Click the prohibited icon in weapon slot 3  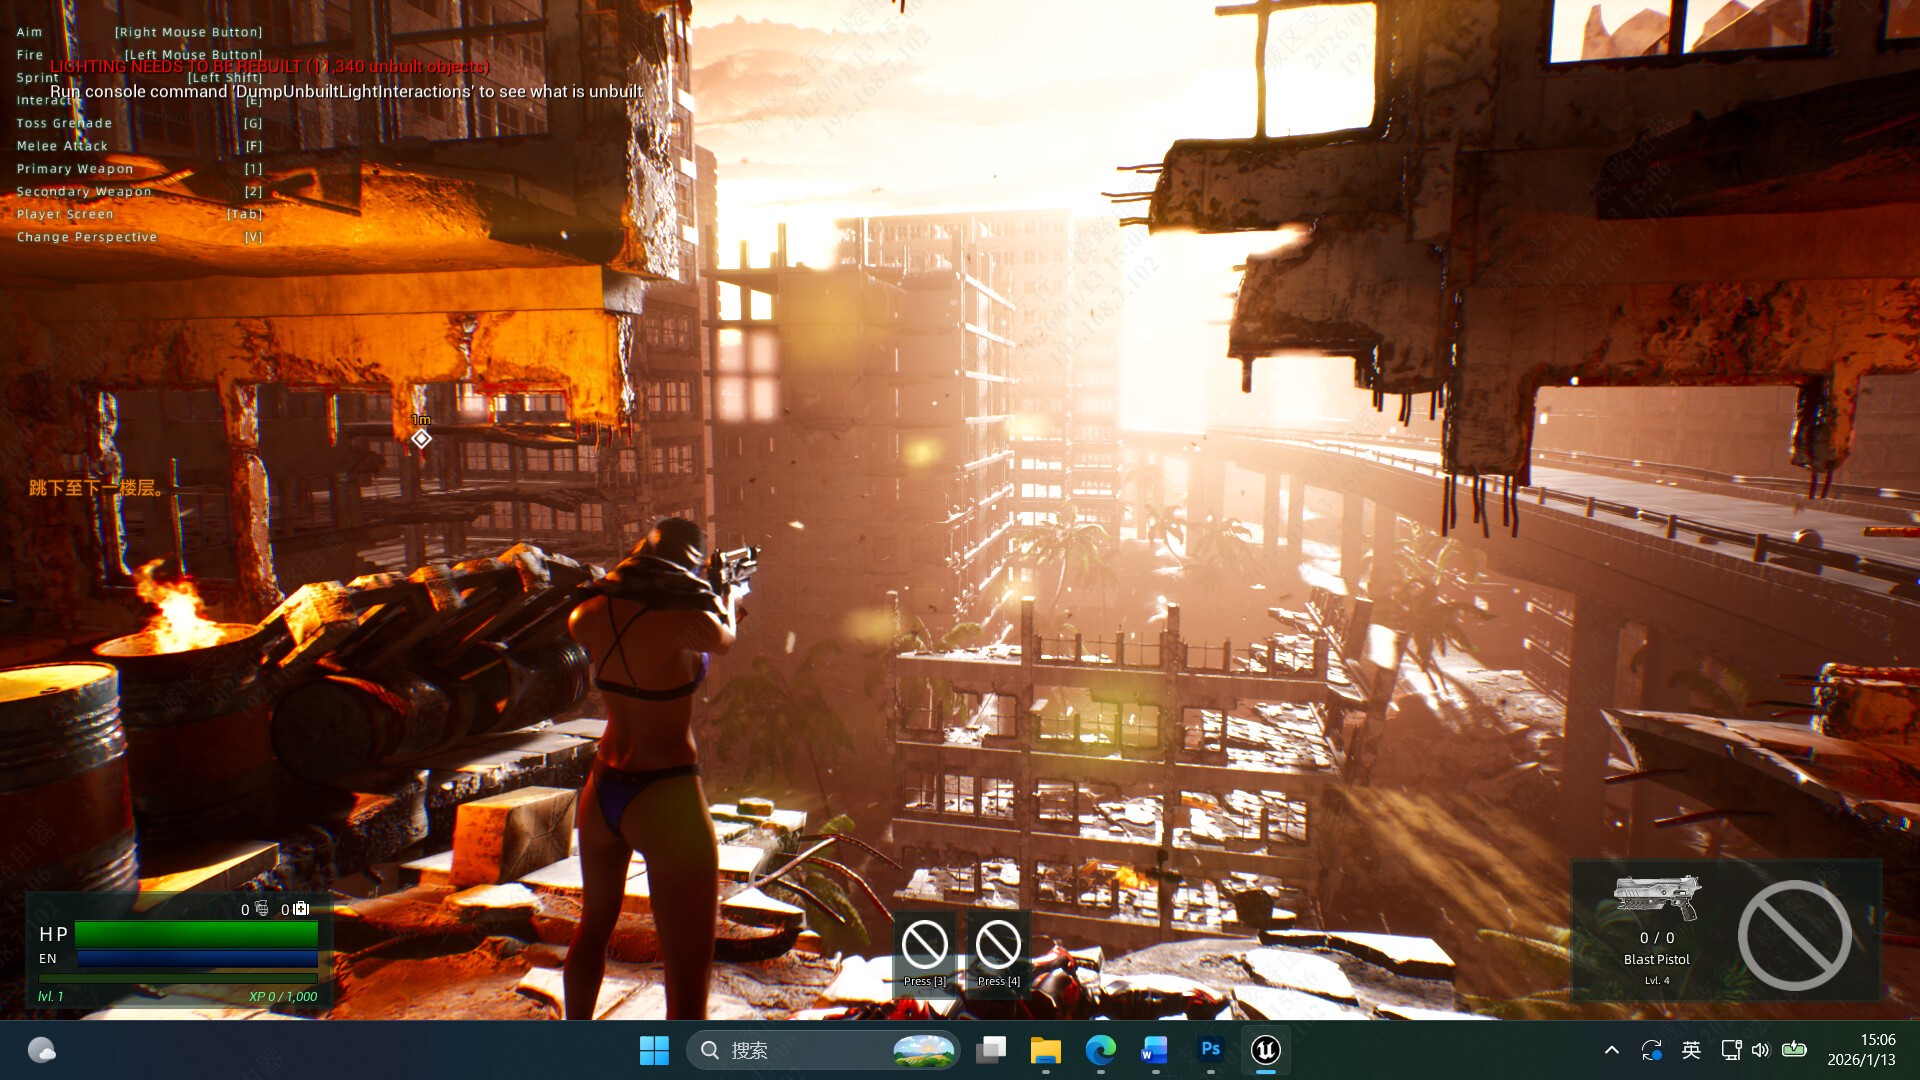click(x=923, y=943)
